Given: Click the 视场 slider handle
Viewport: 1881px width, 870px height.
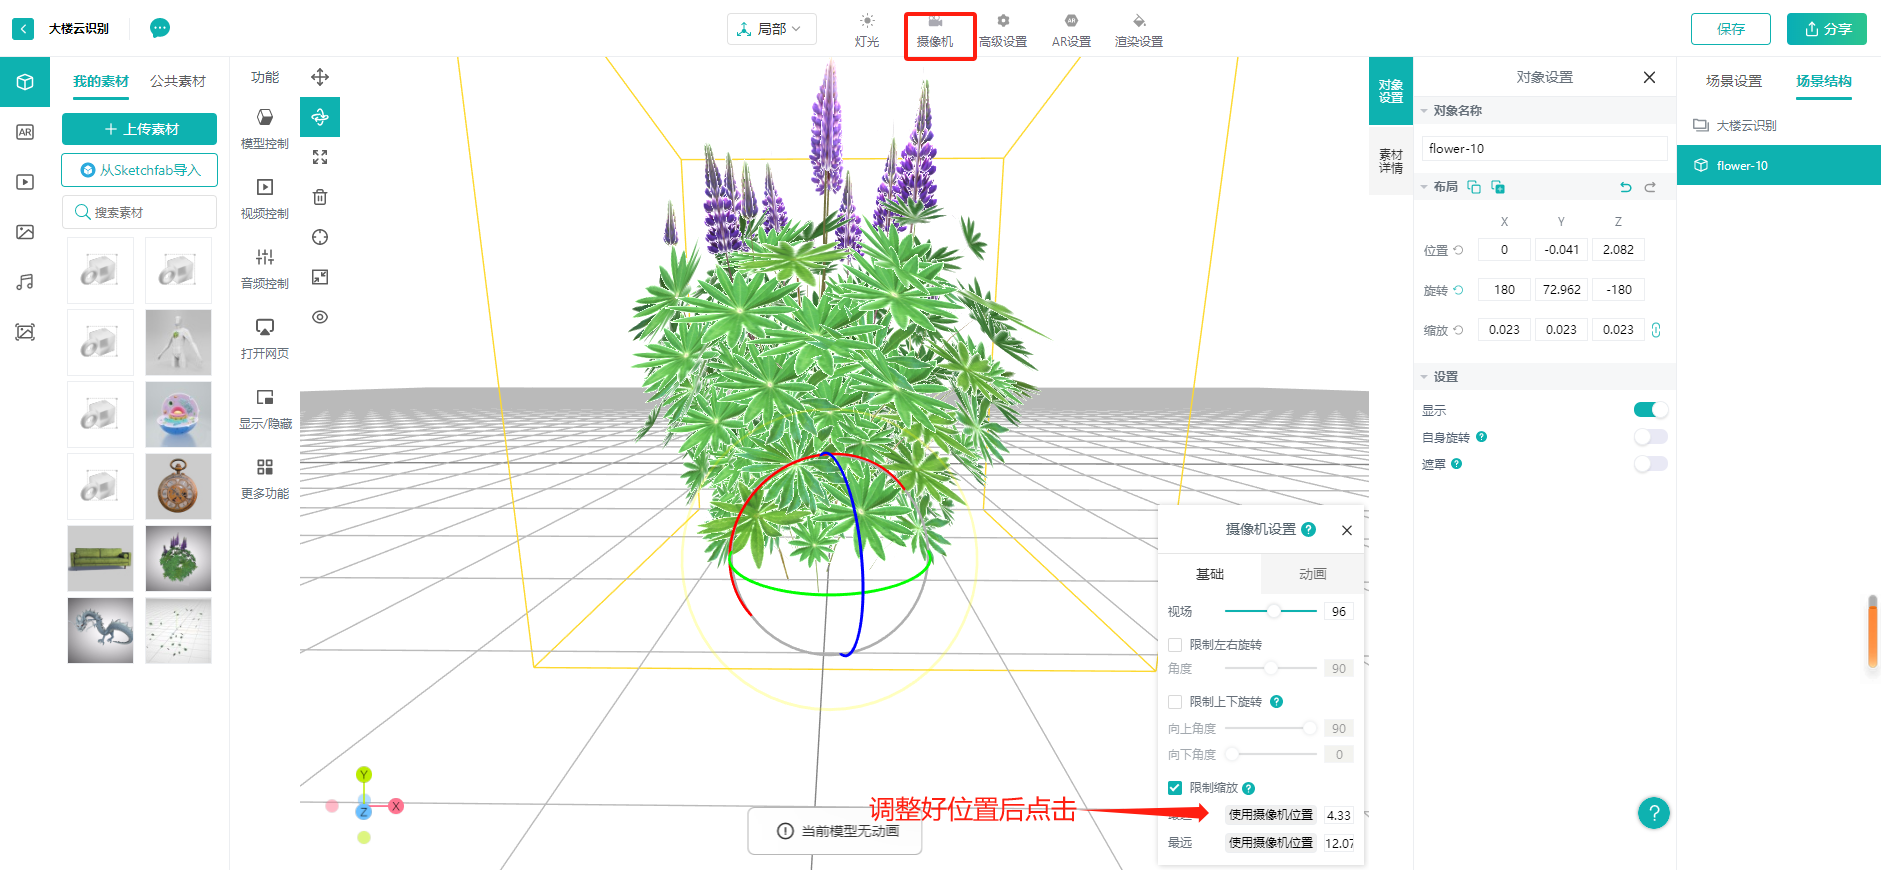Looking at the screenshot, I should click(x=1273, y=611).
